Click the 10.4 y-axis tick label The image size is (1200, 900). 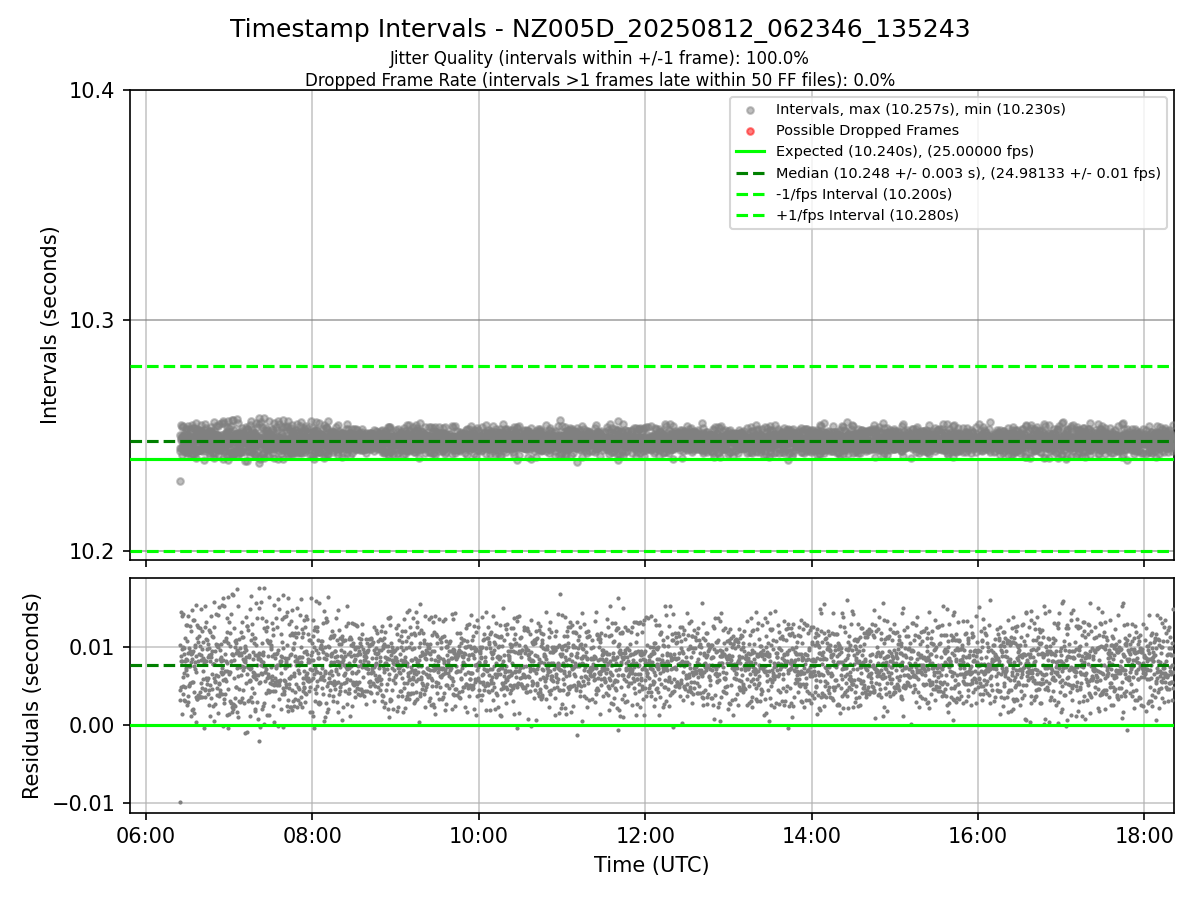94,91
